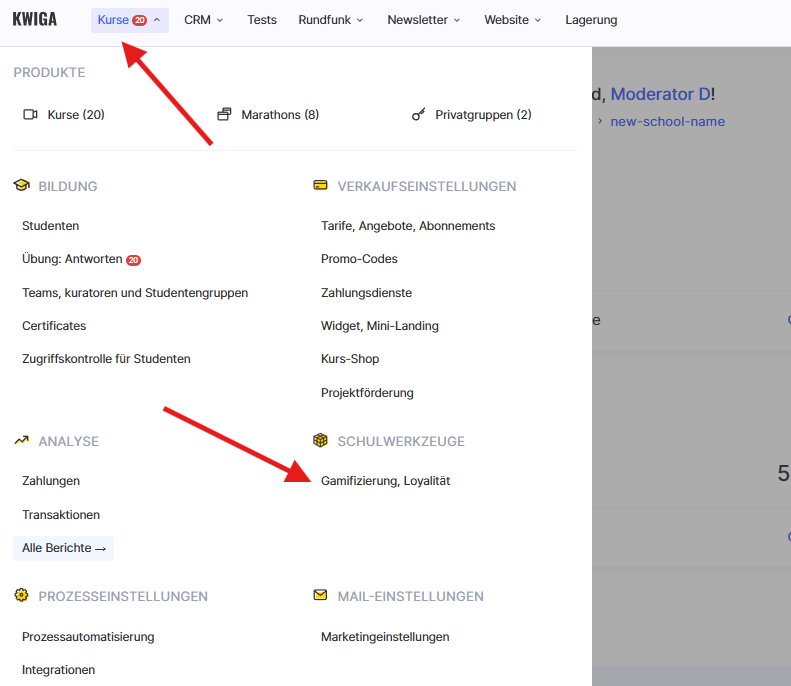
Task: Click the credit card Verkaufseinstellungen icon
Action: click(x=321, y=186)
